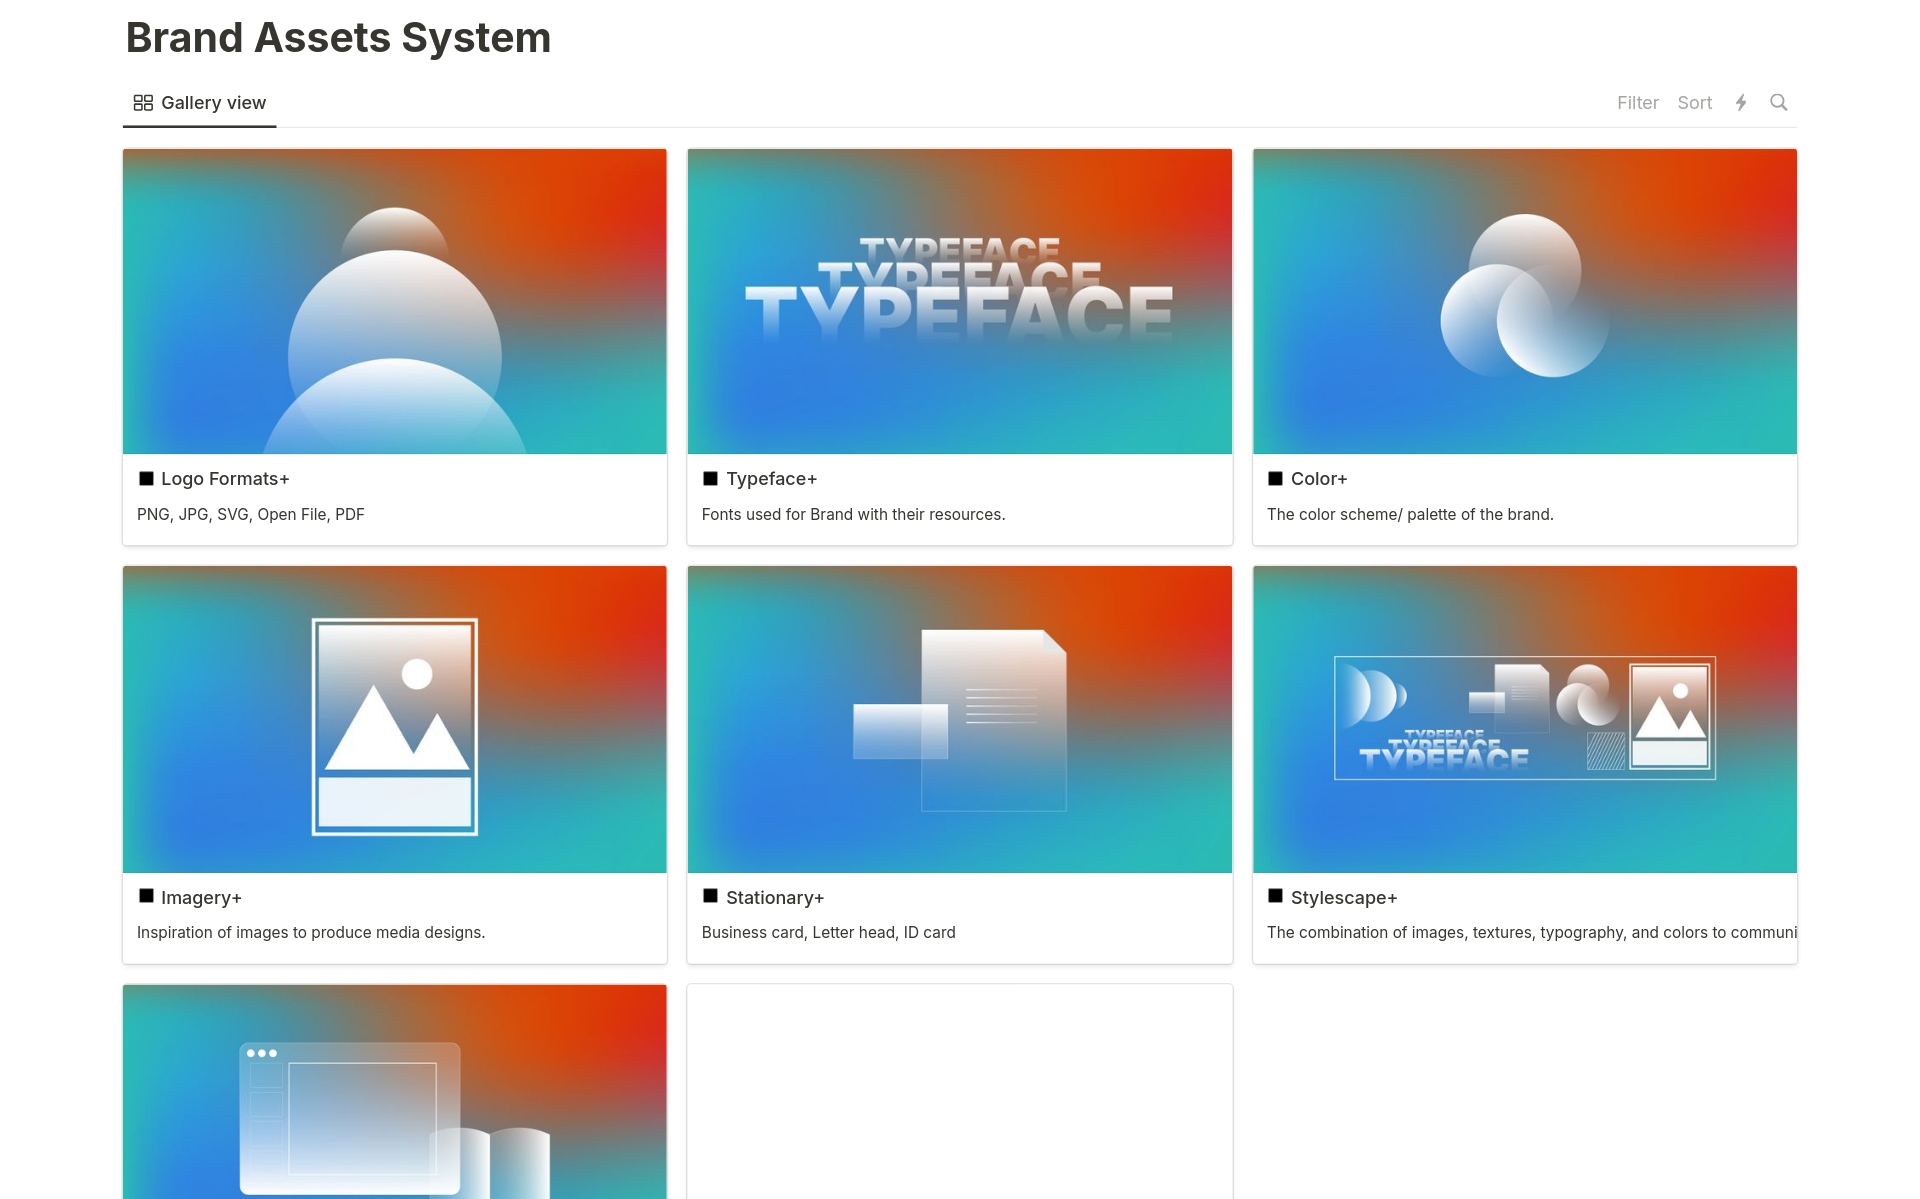Click the black square icon beside Typeface+
Image resolution: width=1920 pixels, height=1199 pixels.
pos(711,479)
